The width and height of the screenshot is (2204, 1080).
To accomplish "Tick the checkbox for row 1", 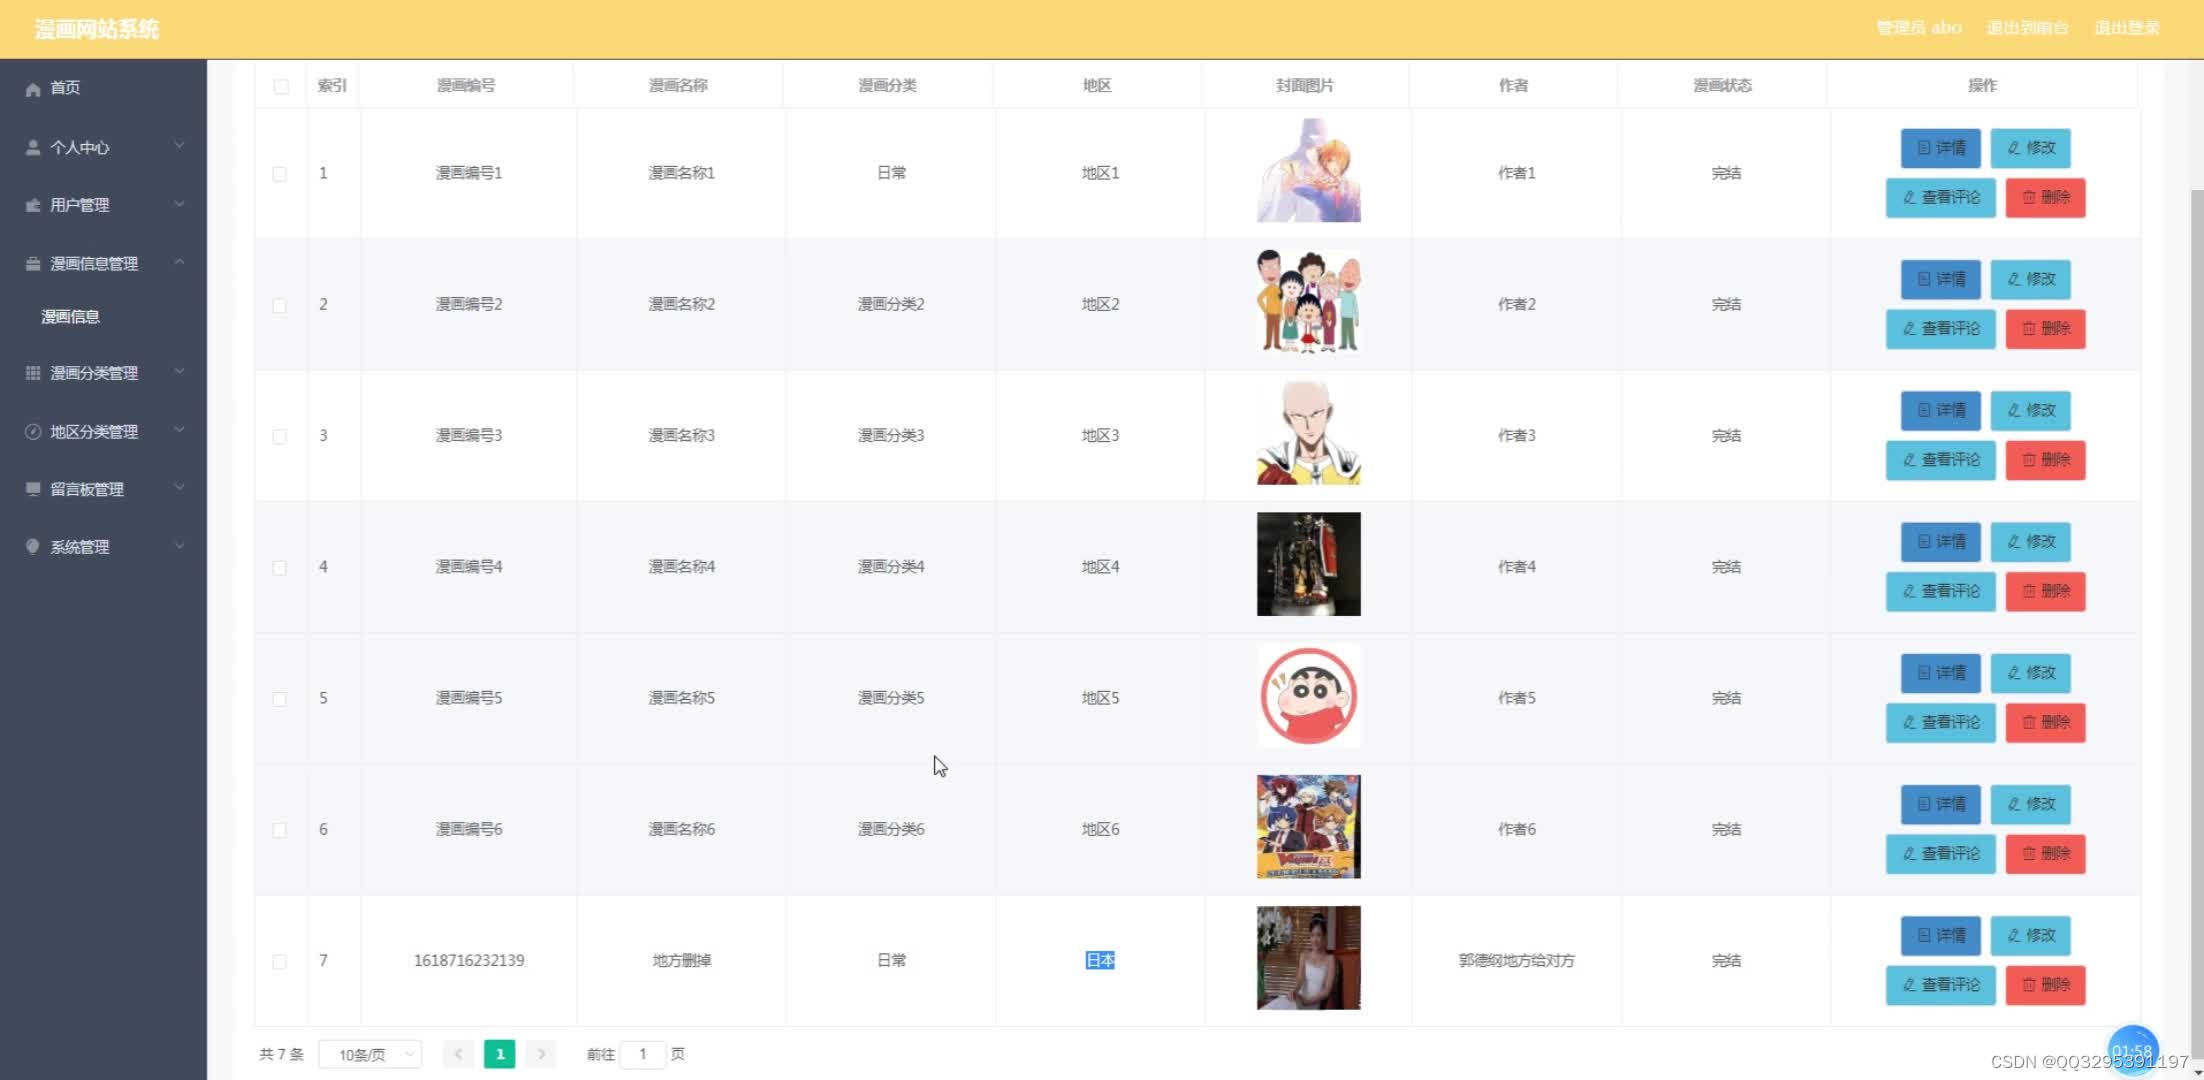I will pos(280,174).
